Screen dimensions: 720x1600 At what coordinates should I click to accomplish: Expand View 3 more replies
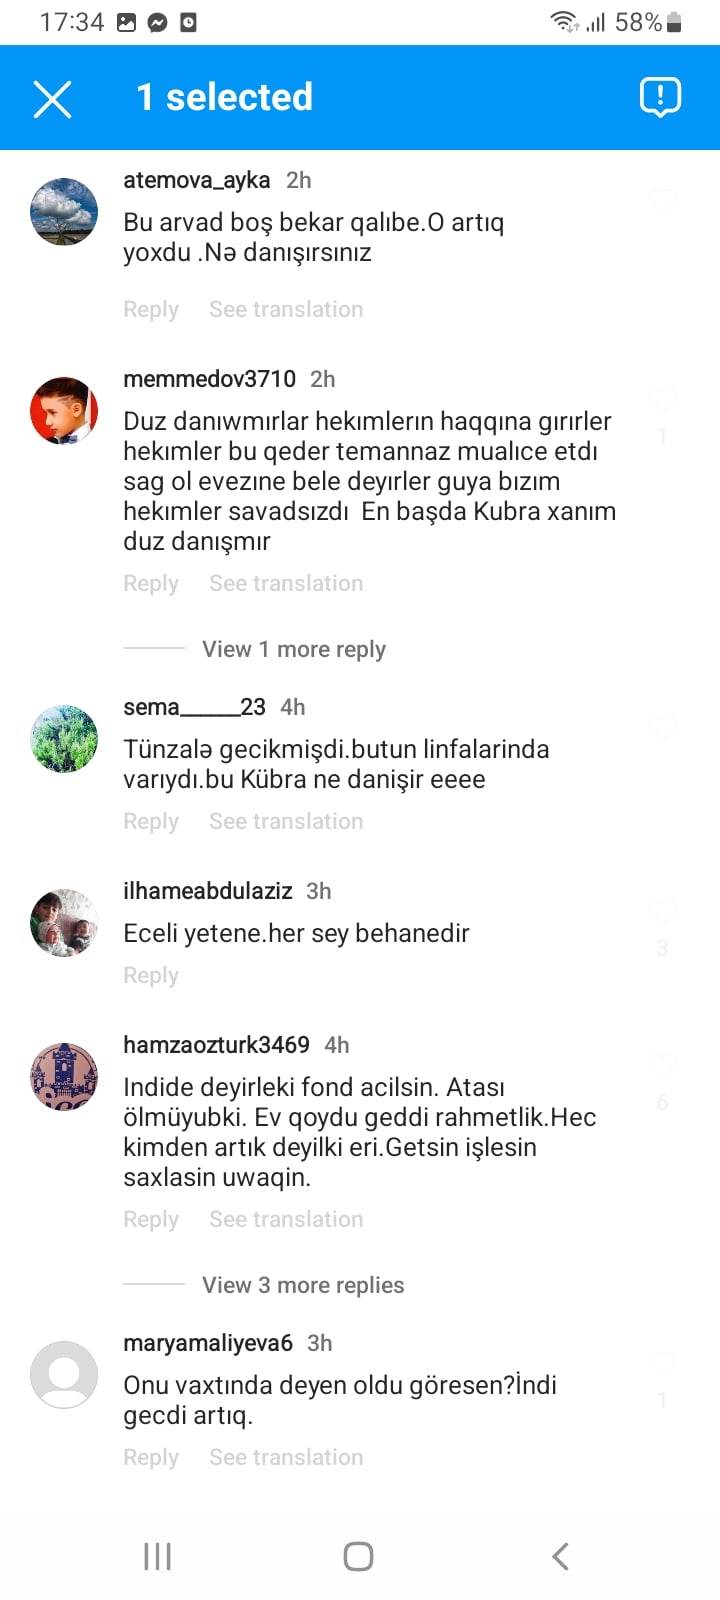pos(303,1285)
